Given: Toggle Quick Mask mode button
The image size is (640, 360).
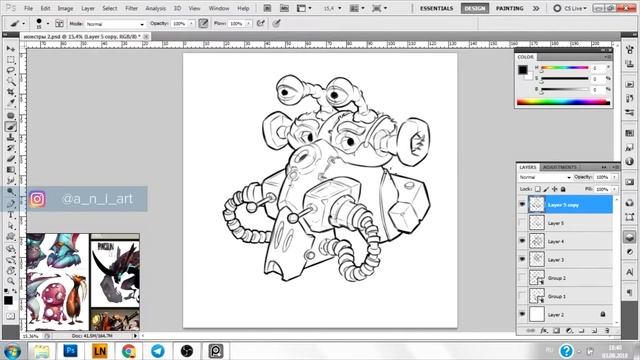Looking at the screenshot, I should 10,316.
